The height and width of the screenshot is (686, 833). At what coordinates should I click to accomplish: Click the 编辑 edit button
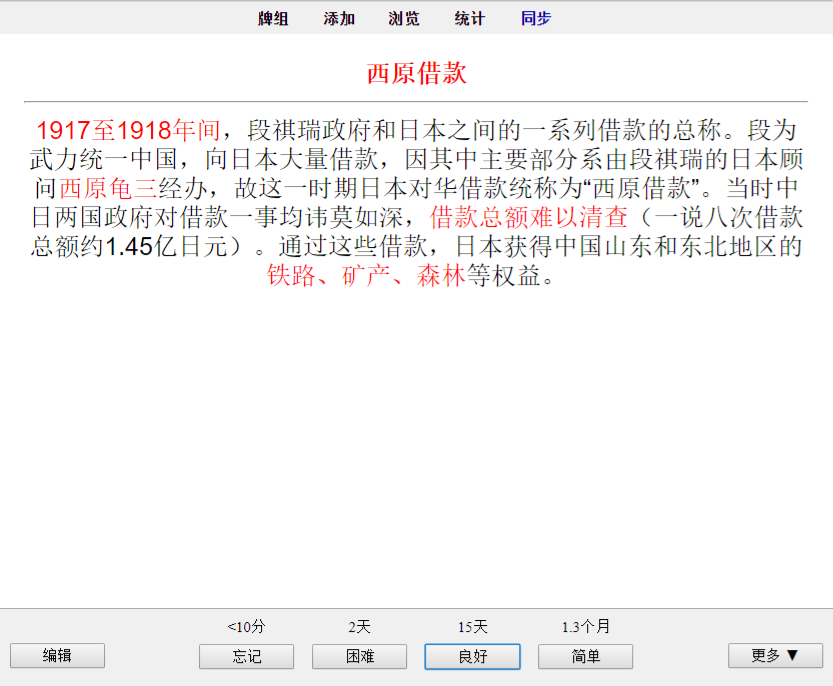57,656
